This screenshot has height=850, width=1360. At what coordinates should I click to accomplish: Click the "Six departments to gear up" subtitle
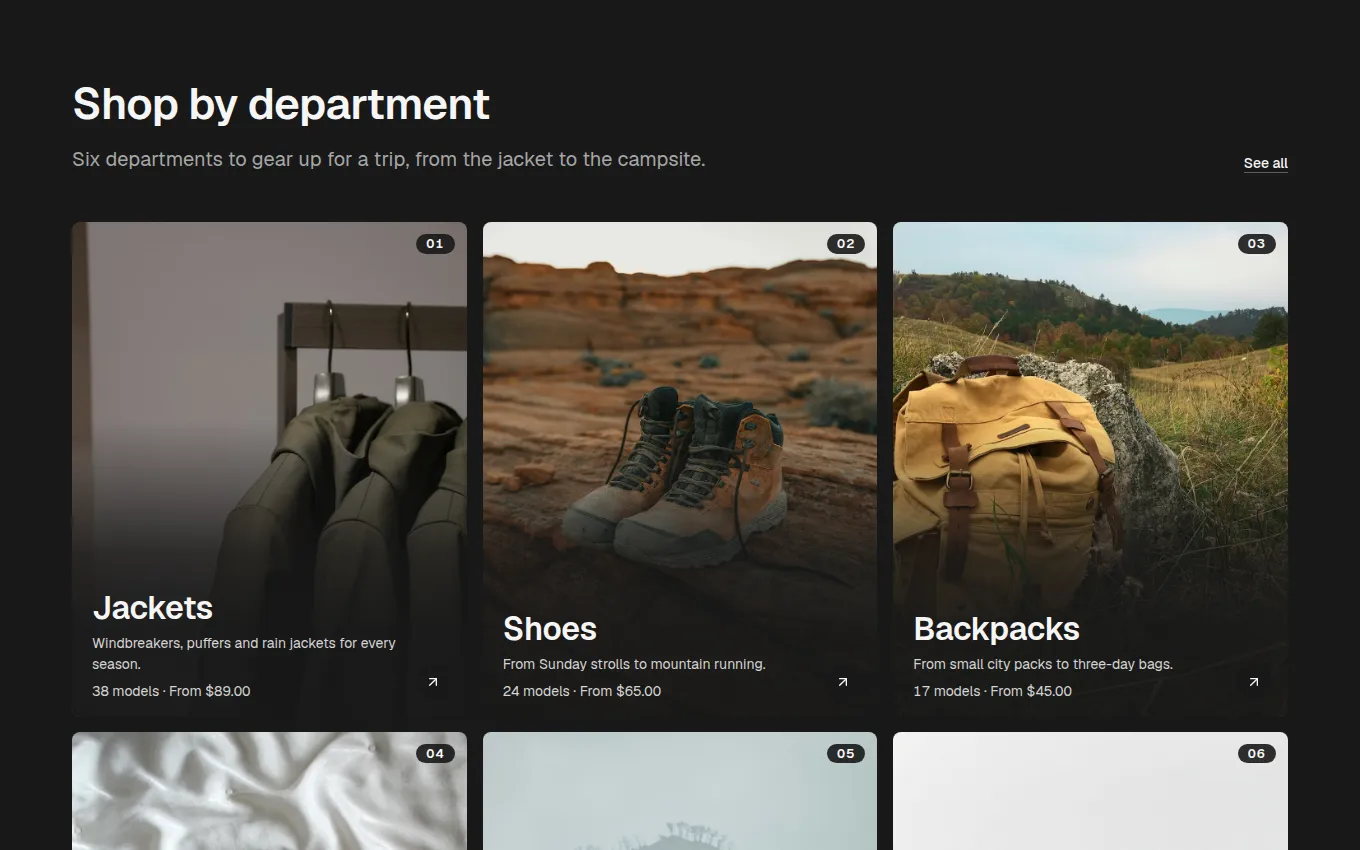pyautogui.click(x=389, y=159)
